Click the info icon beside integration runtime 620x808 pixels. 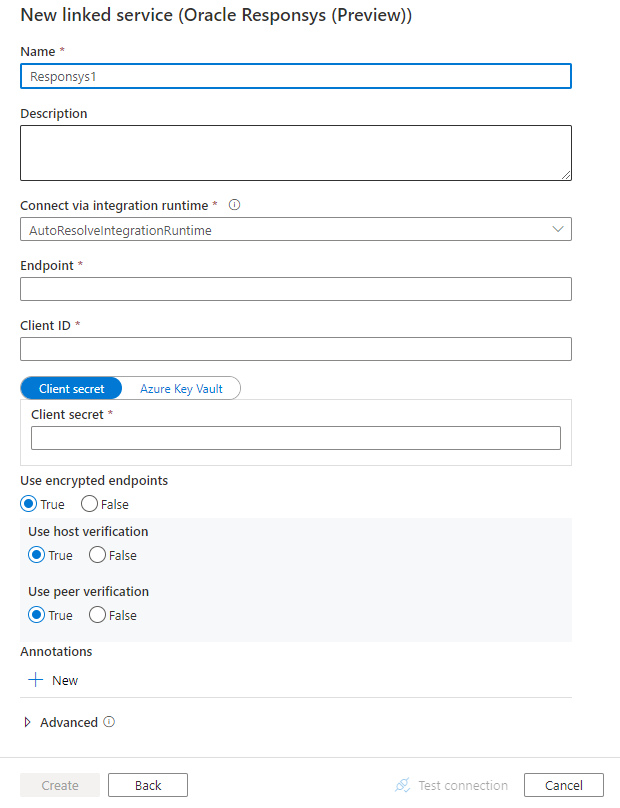pos(236,205)
